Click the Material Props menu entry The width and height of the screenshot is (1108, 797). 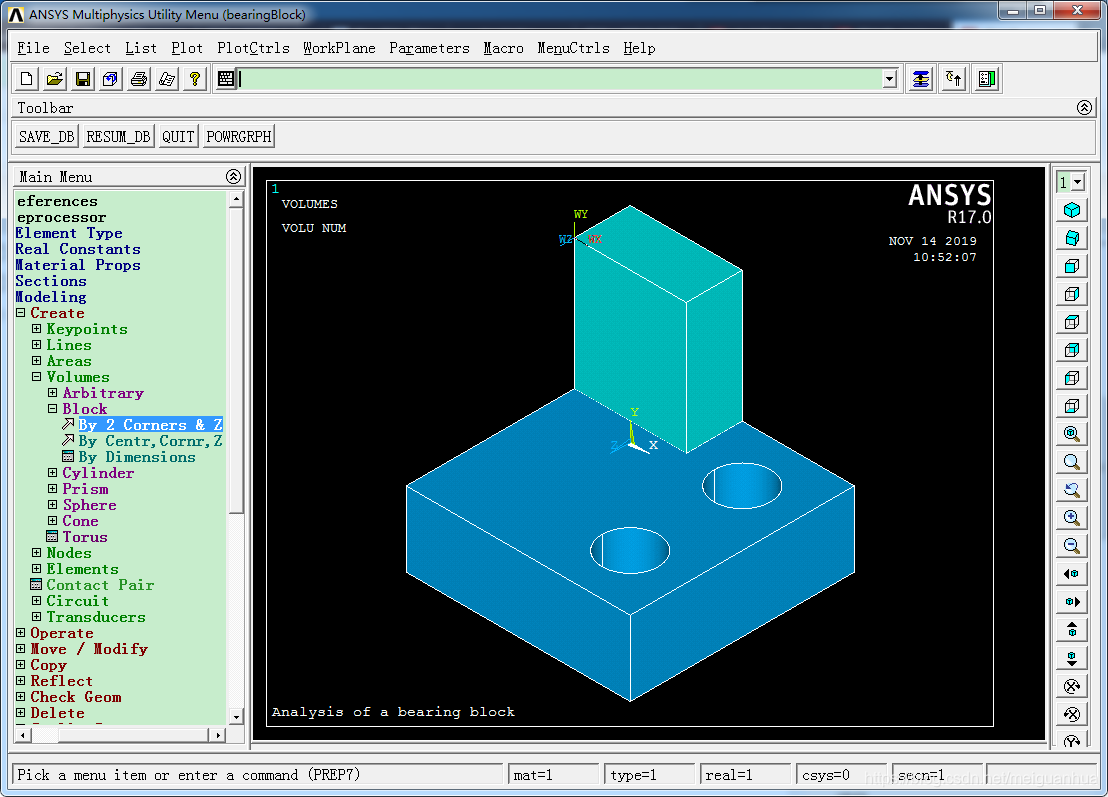tap(78, 265)
